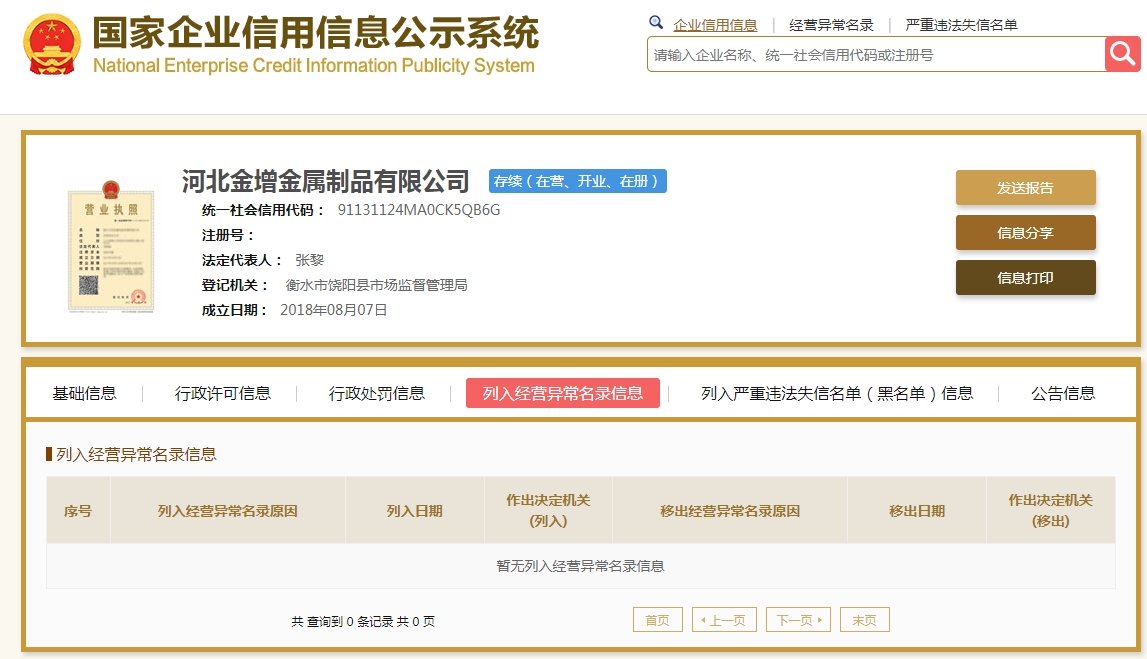Image resolution: width=1147 pixels, height=659 pixels.
Task: Click the 列入日期 column header
Action: pos(415,511)
